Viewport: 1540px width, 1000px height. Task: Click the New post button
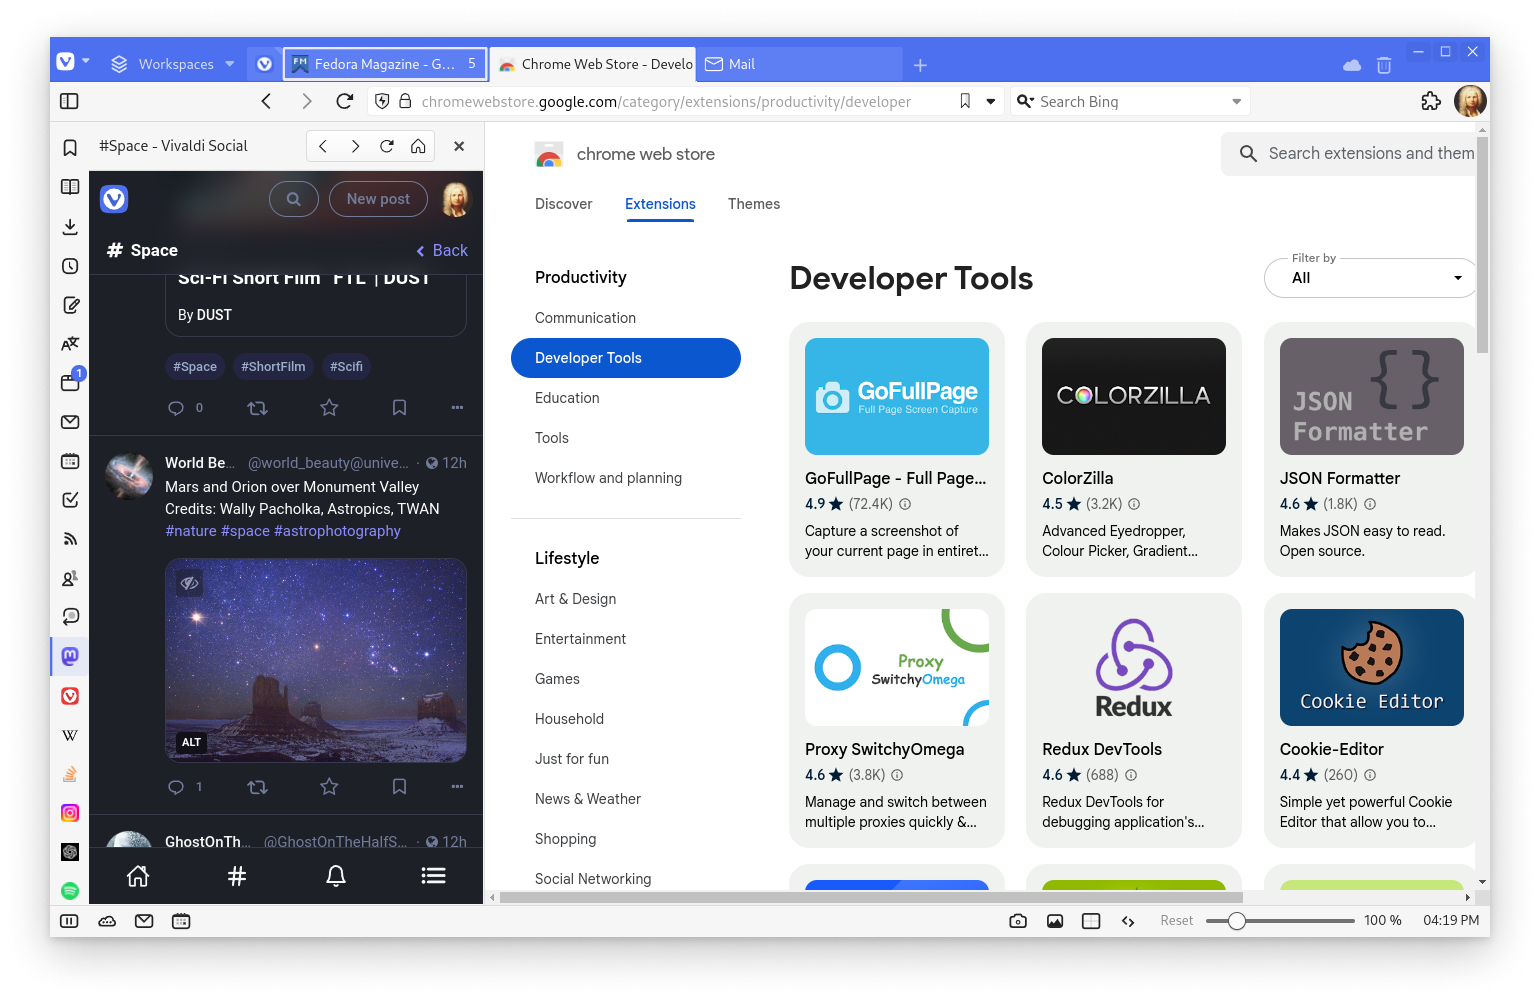[x=378, y=199]
